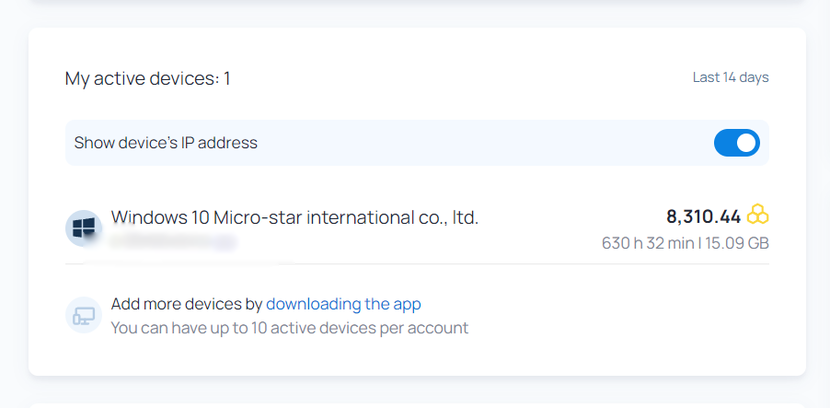The height and width of the screenshot is (408, 830).
Task: Toggle the Show device's IP address switch
Action: pyautogui.click(x=736, y=143)
